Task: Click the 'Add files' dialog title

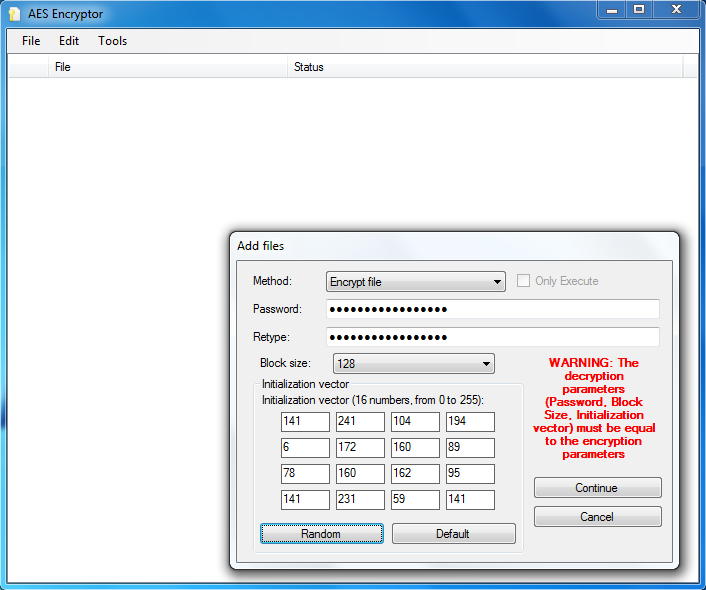Action: pyautogui.click(x=261, y=246)
